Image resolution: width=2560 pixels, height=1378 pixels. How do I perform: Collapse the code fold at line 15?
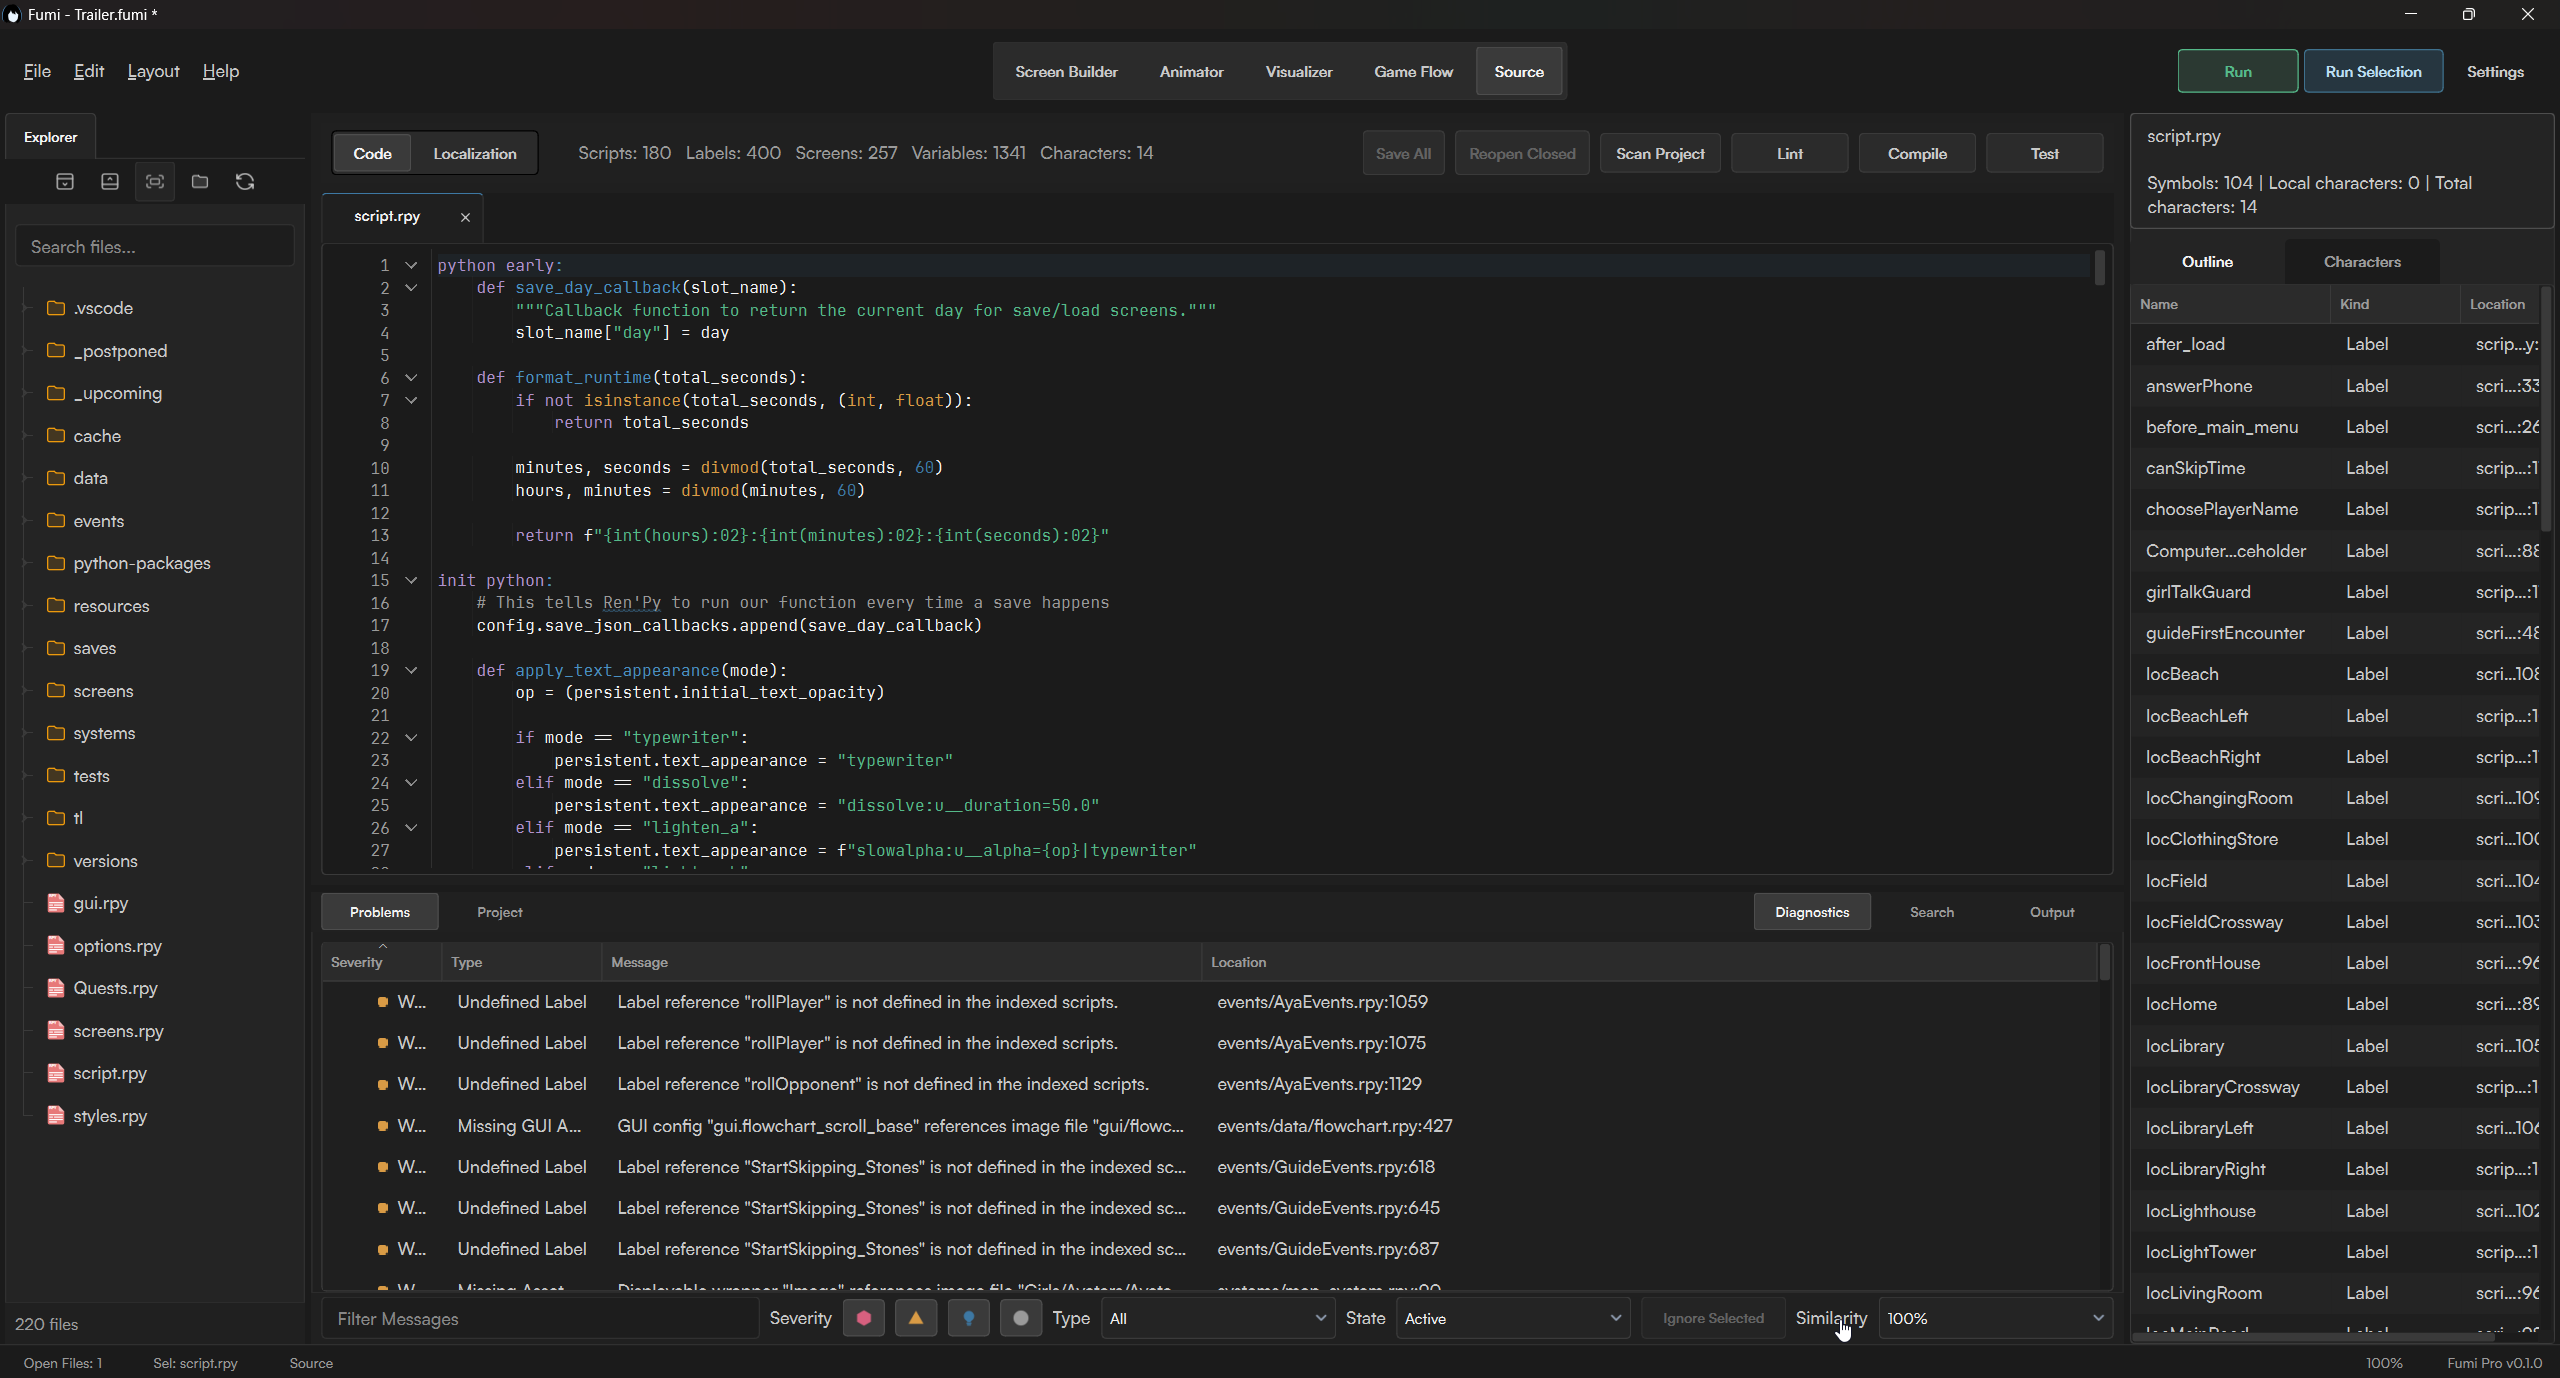pos(411,580)
